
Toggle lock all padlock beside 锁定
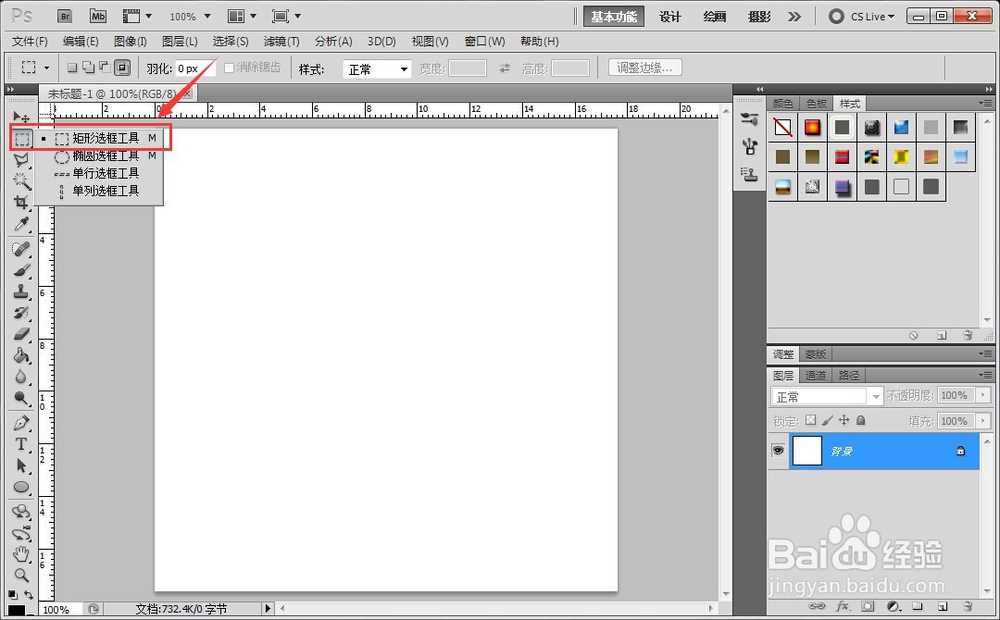click(860, 420)
